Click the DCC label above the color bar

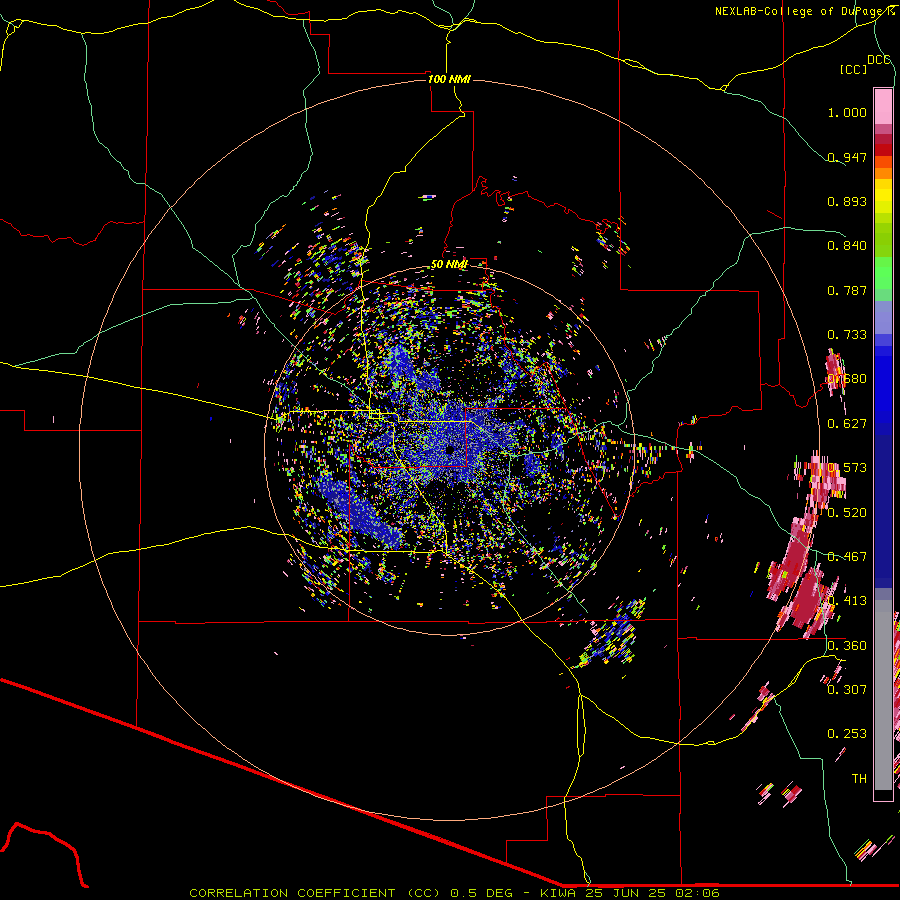pos(879,60)
